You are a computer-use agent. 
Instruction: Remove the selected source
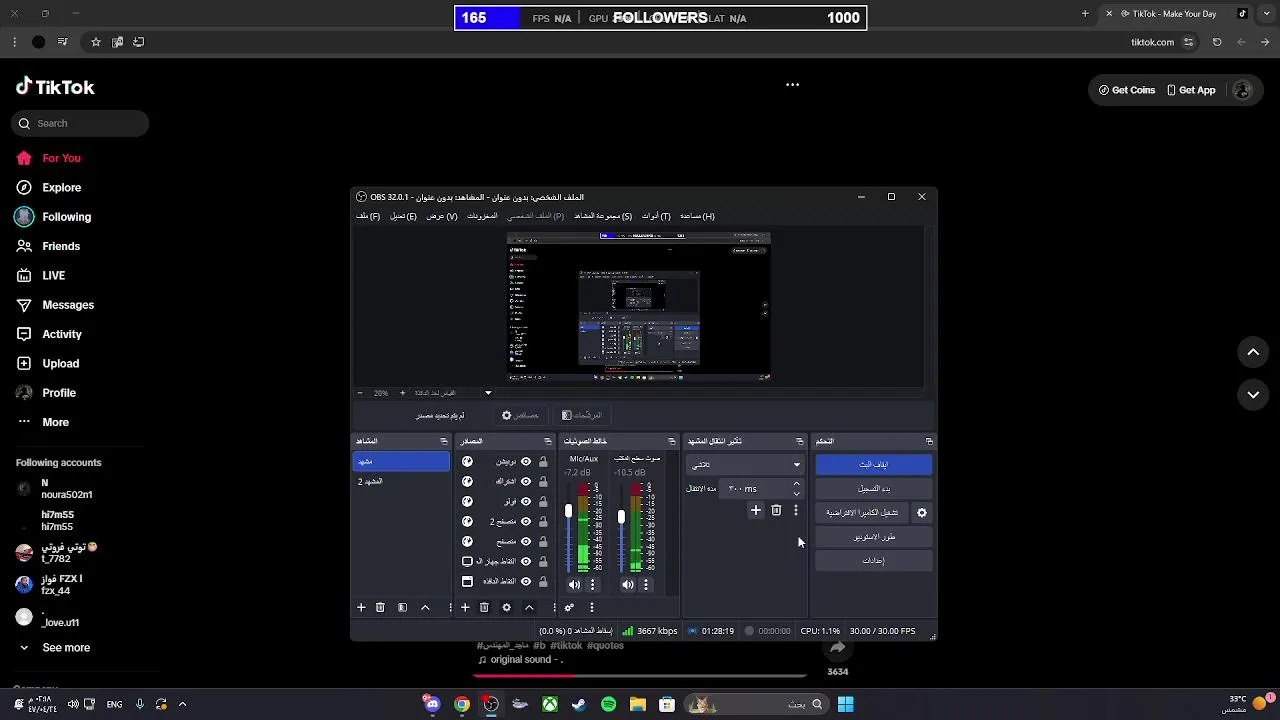click(484, 607)
